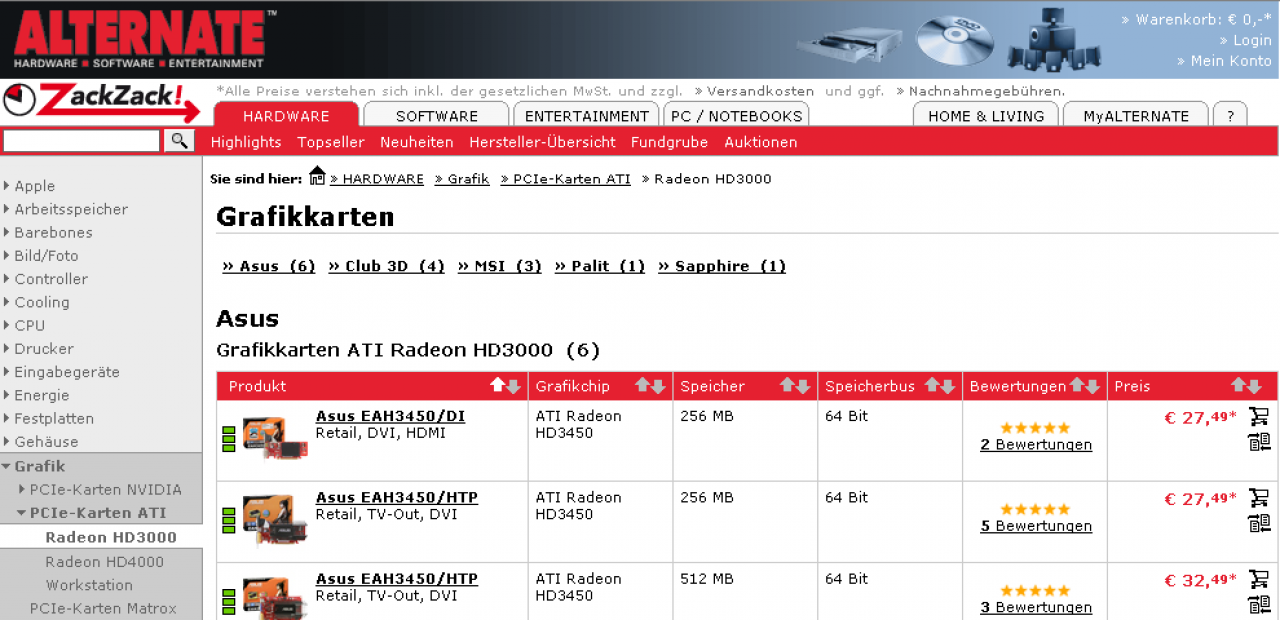Sort Grafikchip column descending arrow

(x=658, y=386)
